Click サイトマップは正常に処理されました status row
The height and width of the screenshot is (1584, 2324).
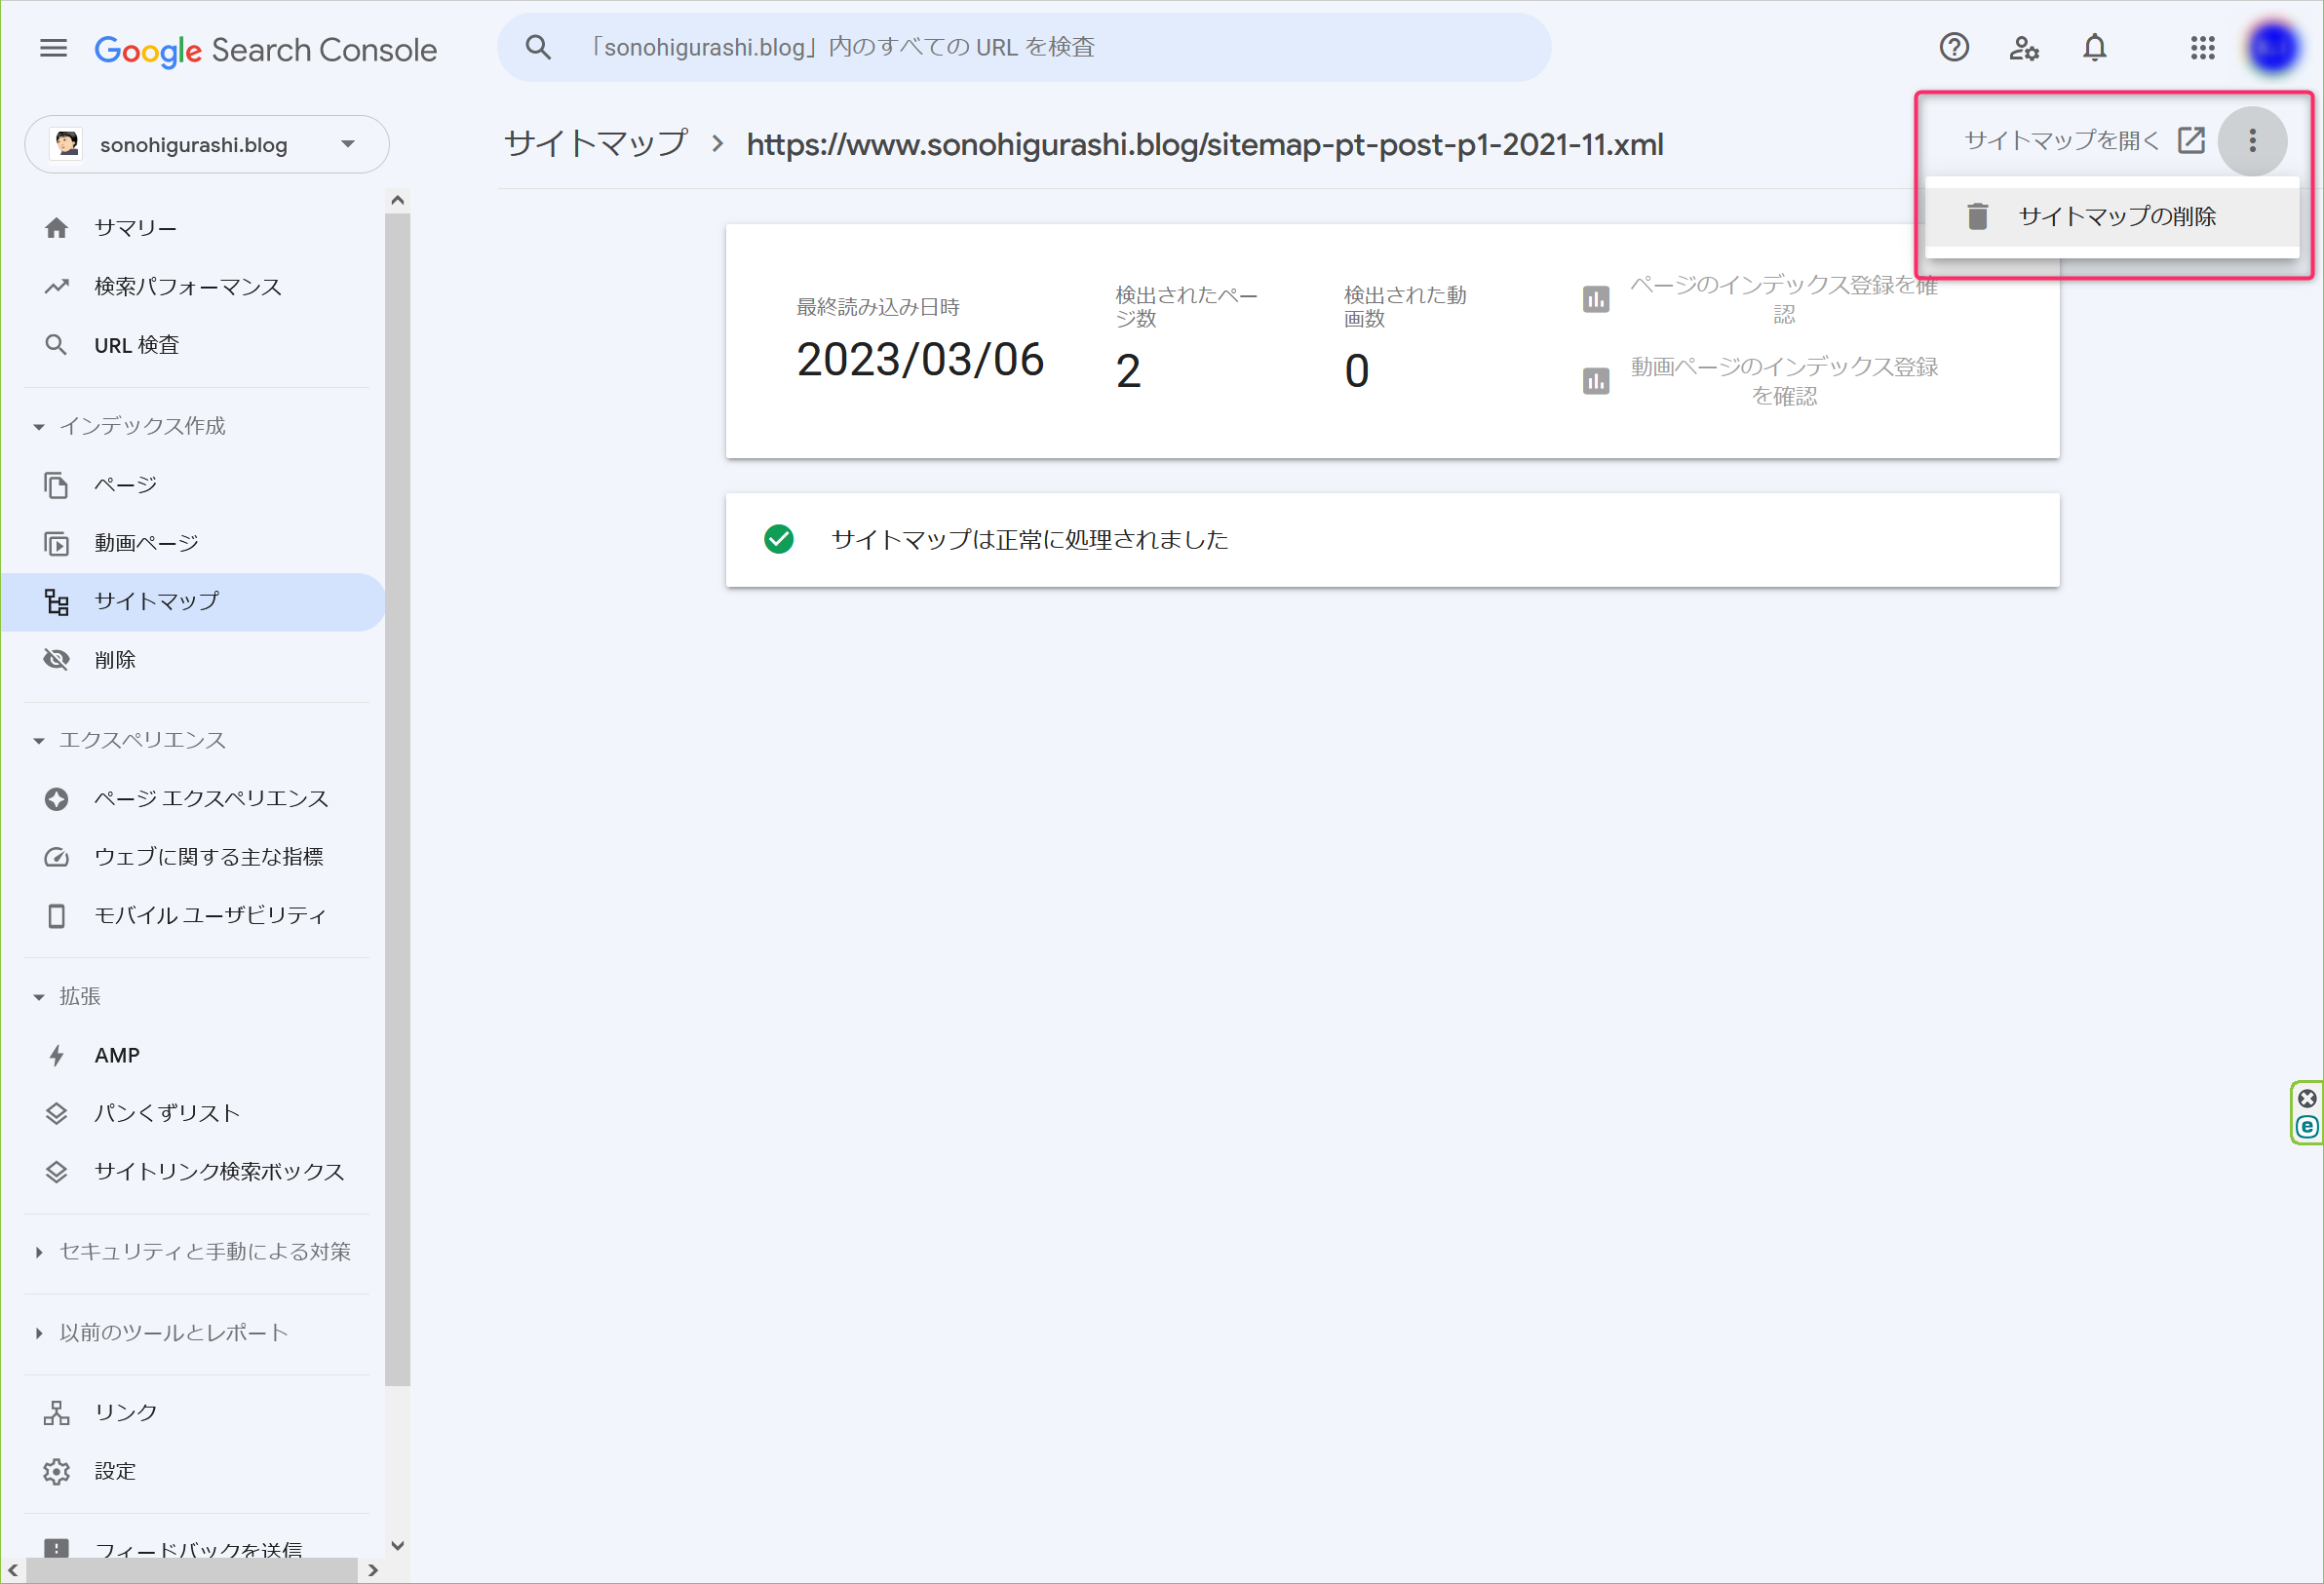1392,539
